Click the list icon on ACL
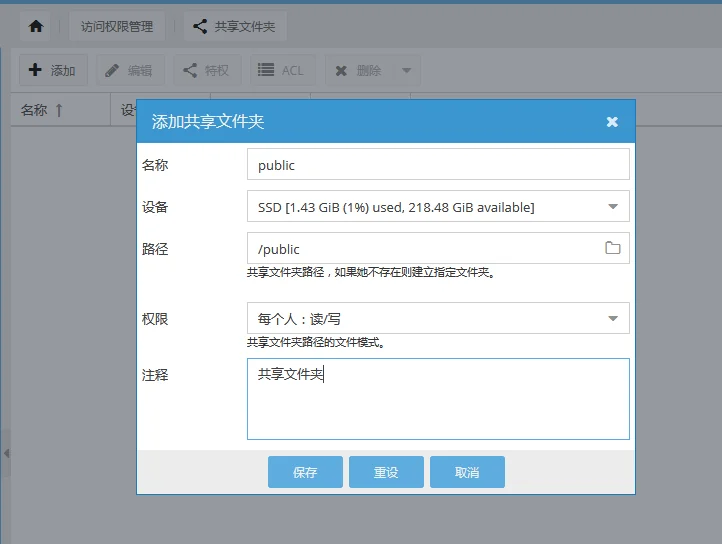This screenshot has height=544, width=722. [x=266, y=70]
